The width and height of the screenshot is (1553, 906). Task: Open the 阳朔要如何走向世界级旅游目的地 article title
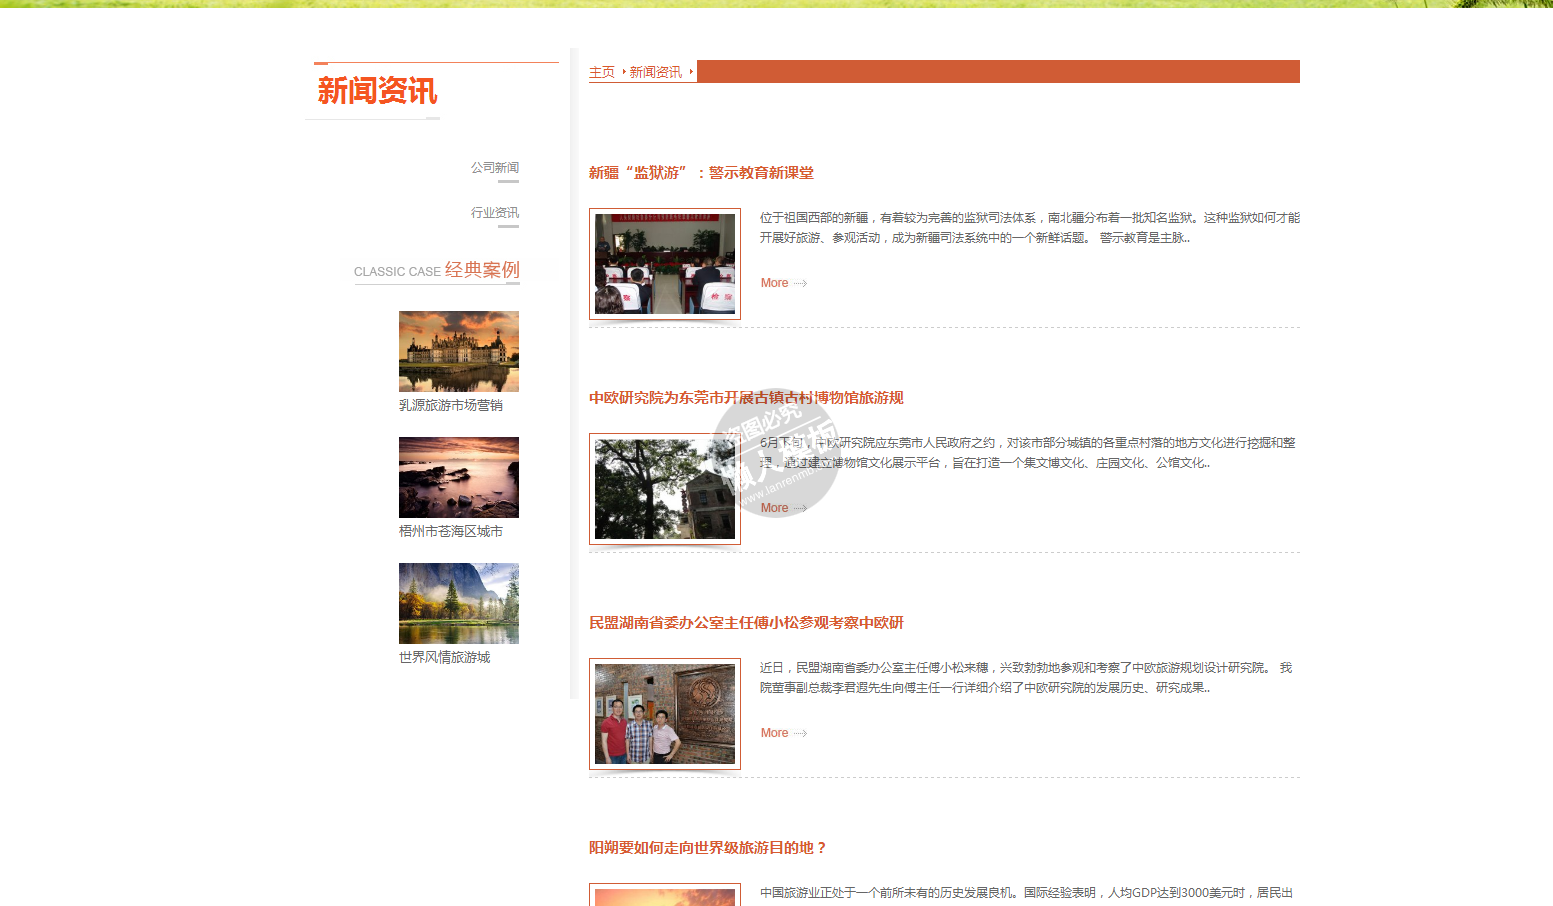708,848
